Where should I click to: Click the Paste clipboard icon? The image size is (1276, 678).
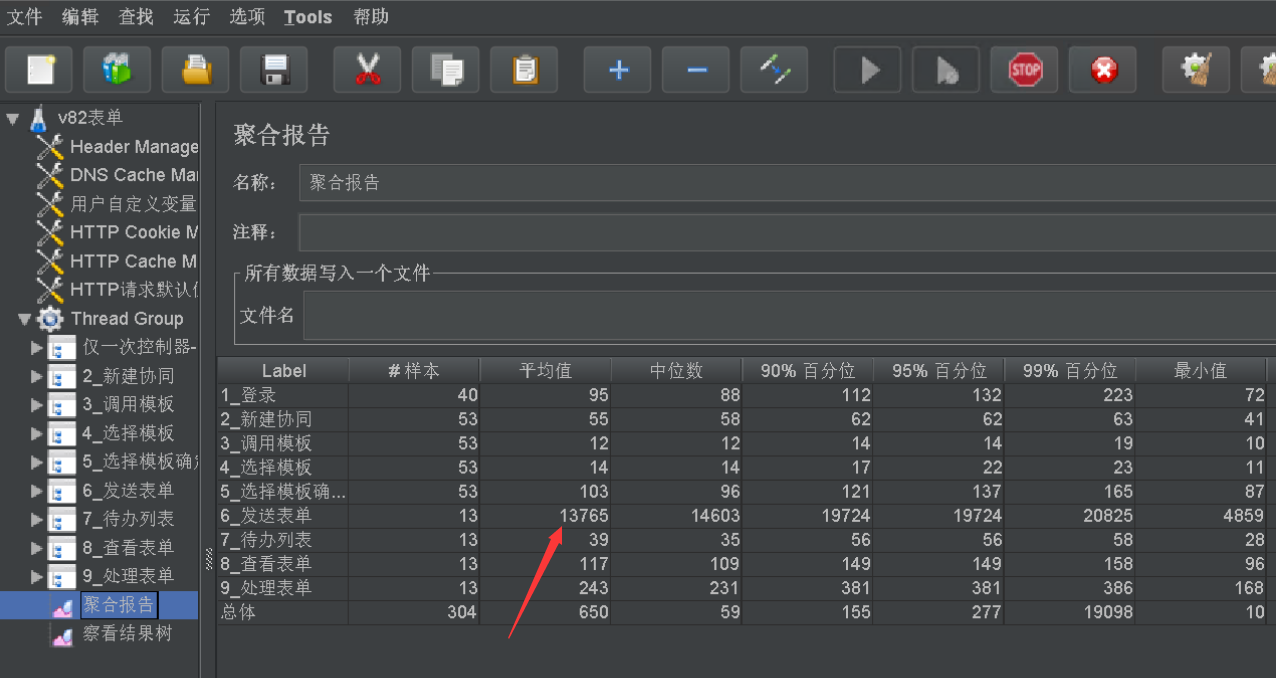coord(524,70)
